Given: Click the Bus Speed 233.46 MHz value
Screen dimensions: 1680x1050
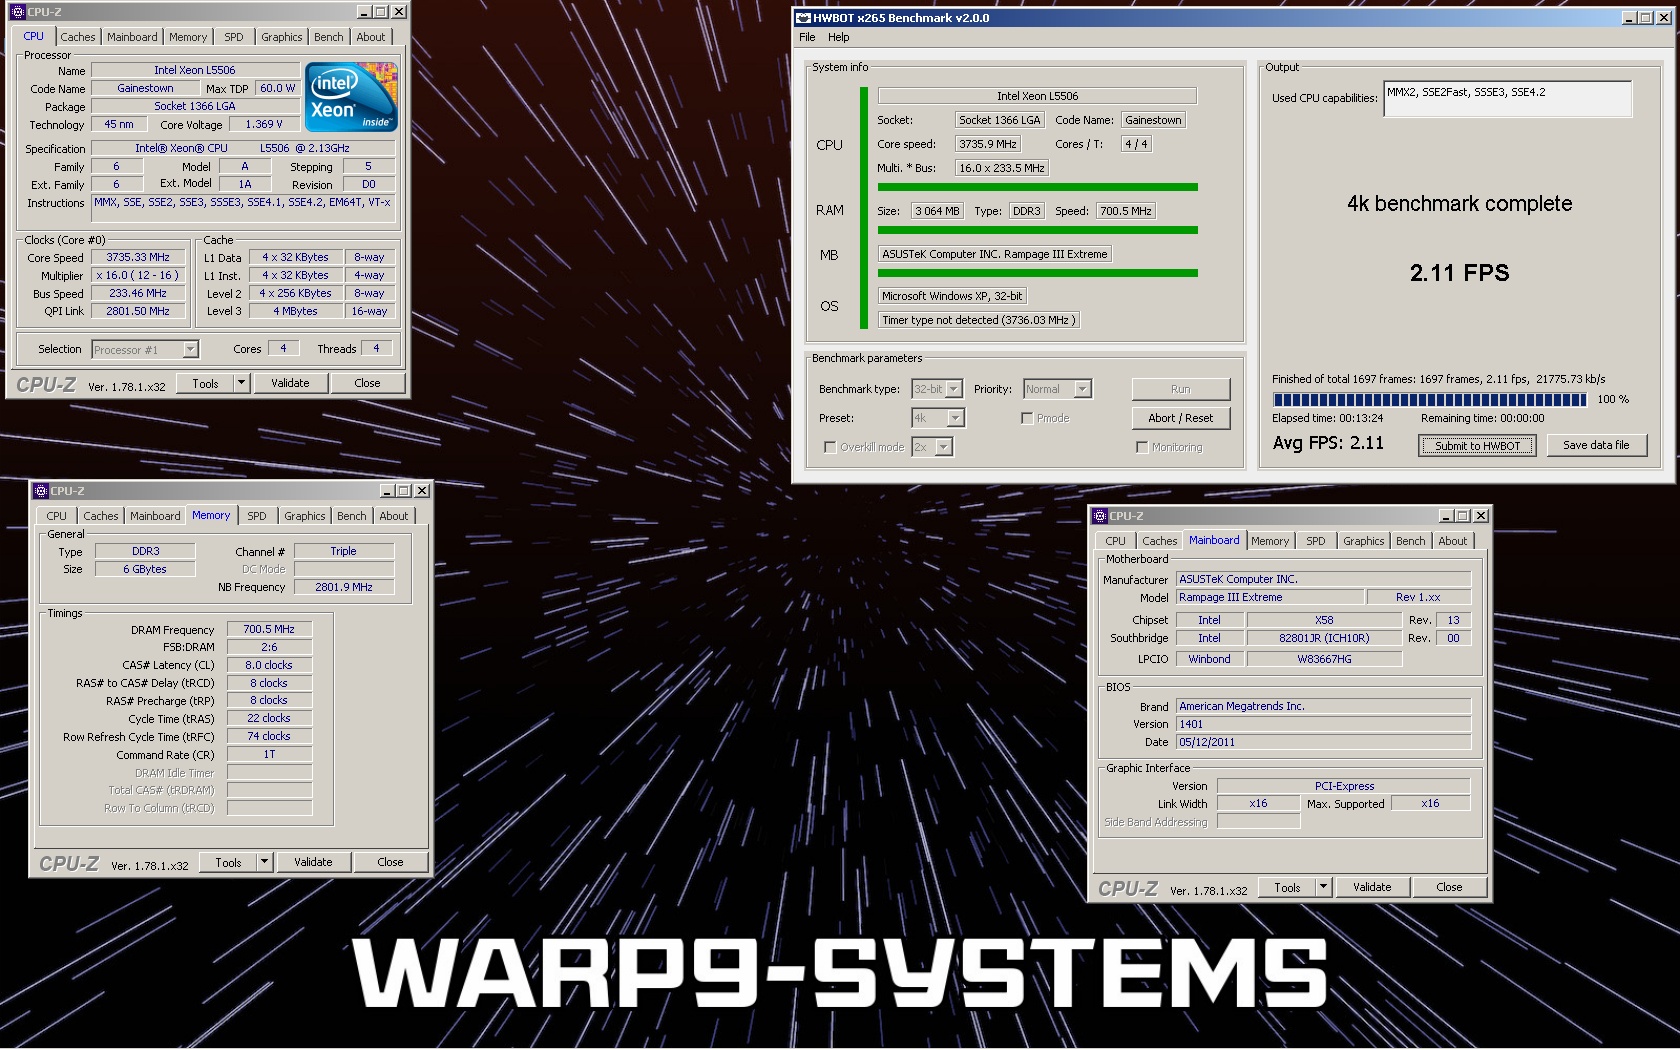Looking at the screenshot, I should [x=138, y=293].
